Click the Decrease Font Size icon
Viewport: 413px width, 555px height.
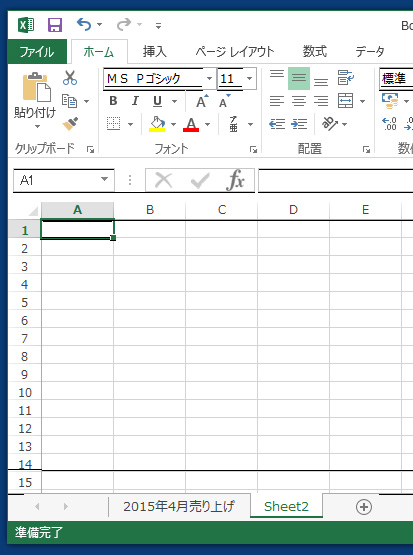(224, 101)
